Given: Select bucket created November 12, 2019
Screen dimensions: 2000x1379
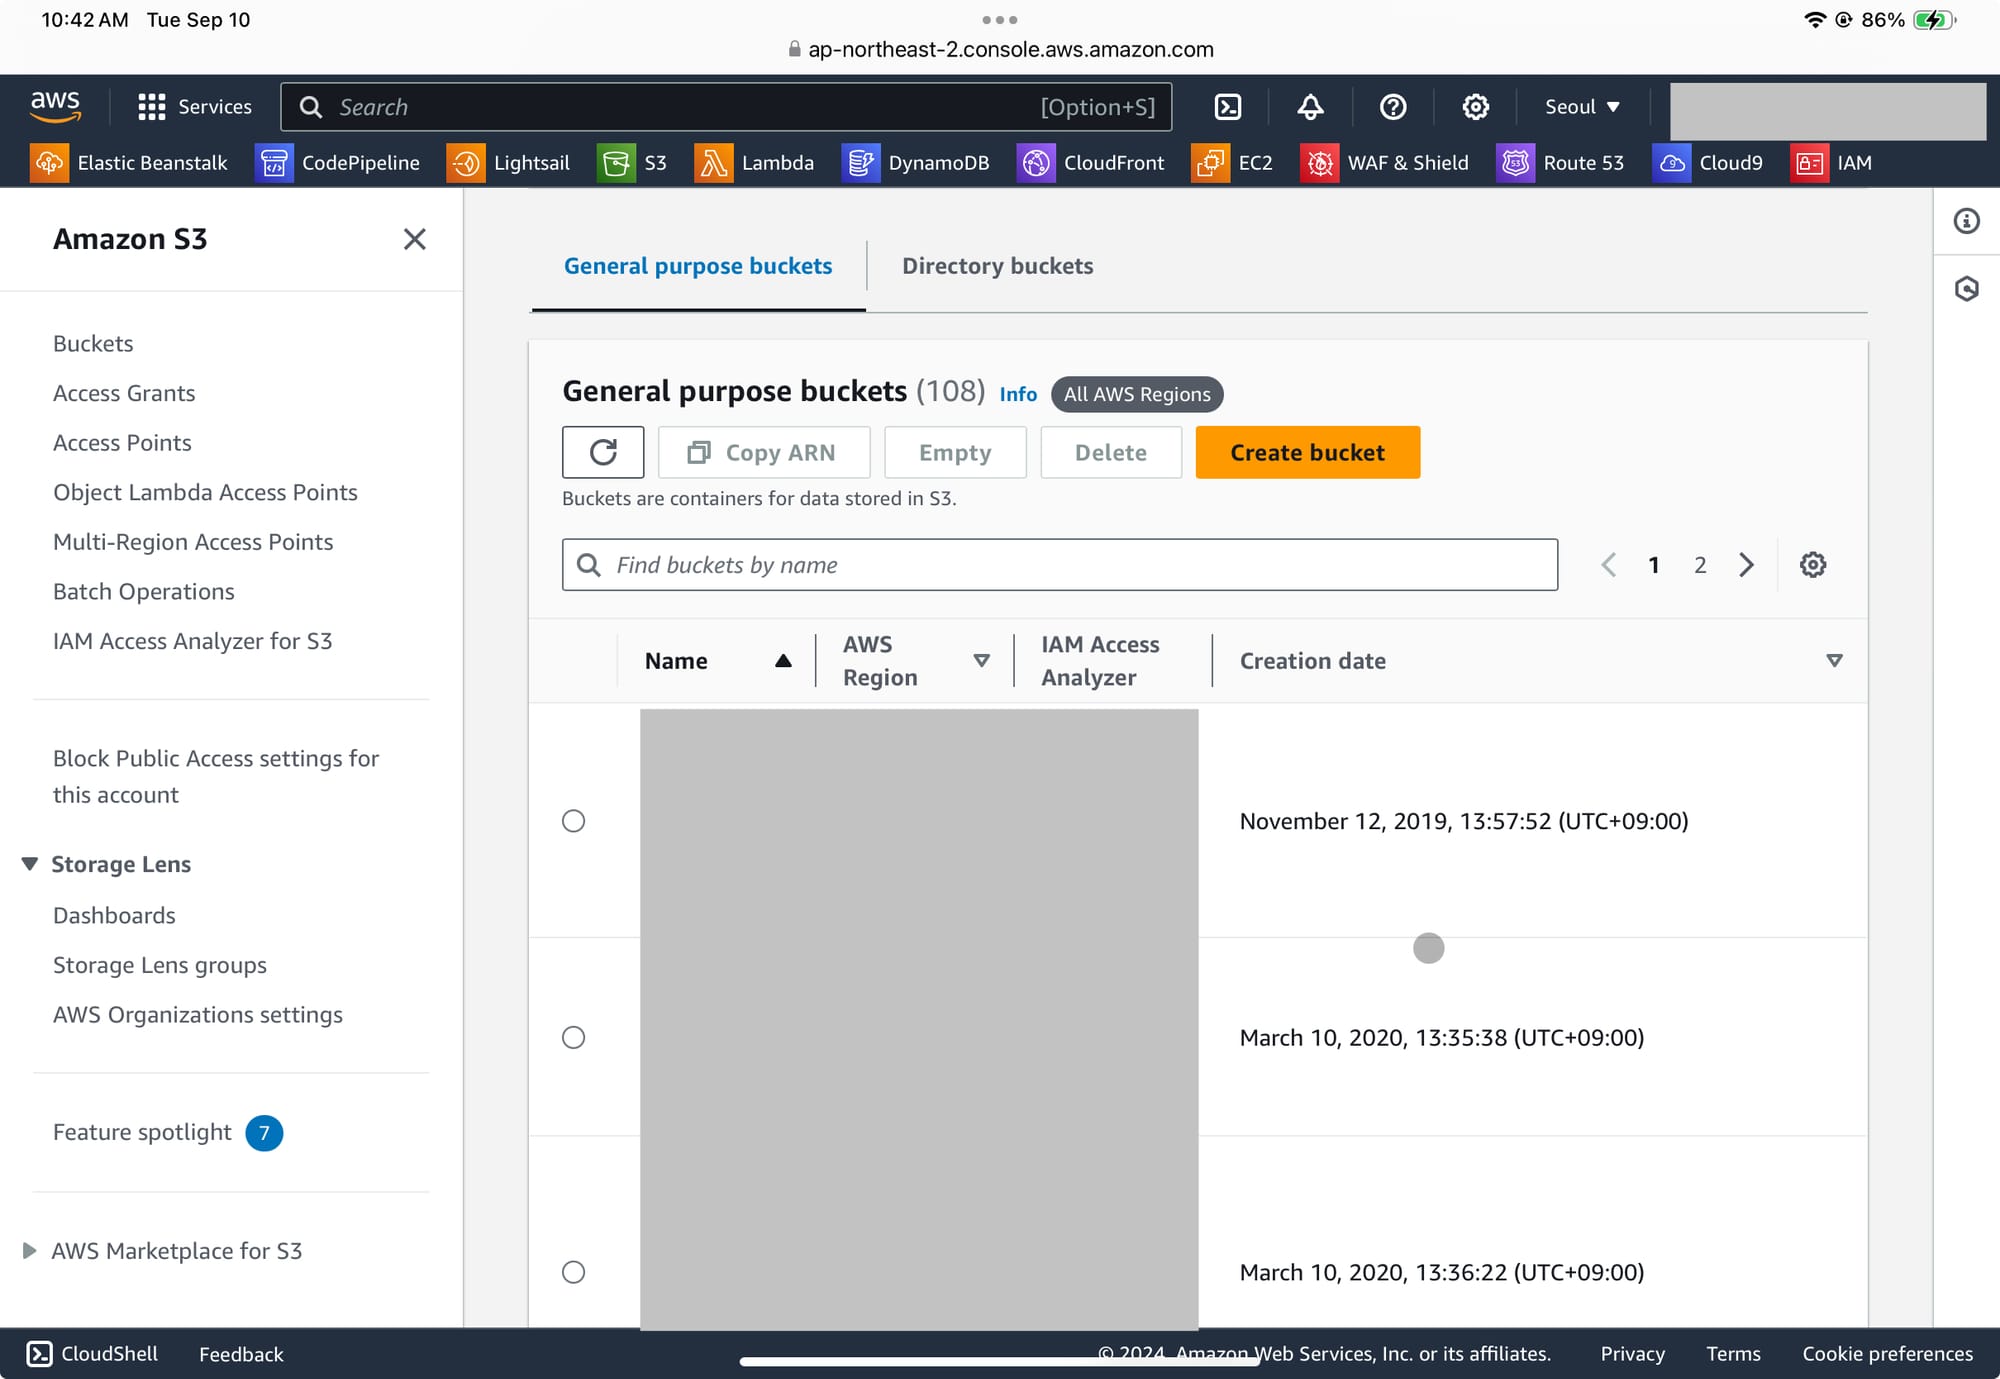Looking at the screenshot, I should tap(573, 821).
